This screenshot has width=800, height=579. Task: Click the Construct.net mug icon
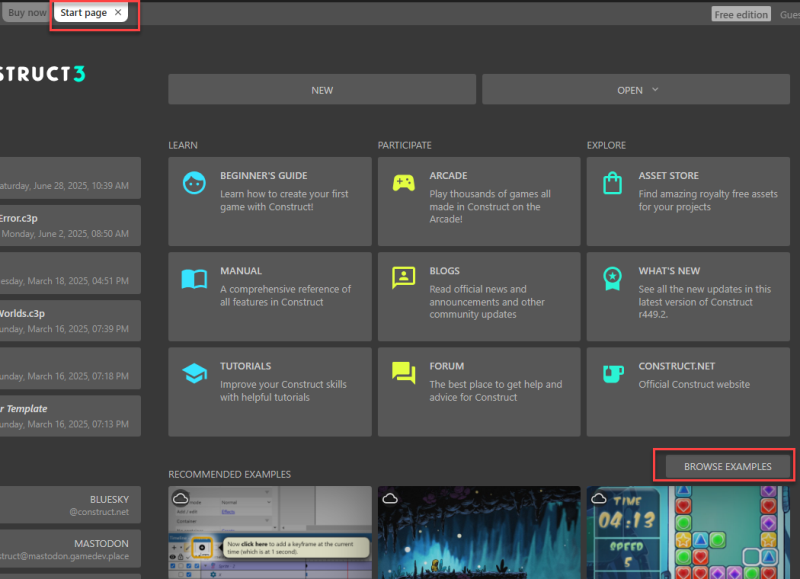click(x=613, y=373)
